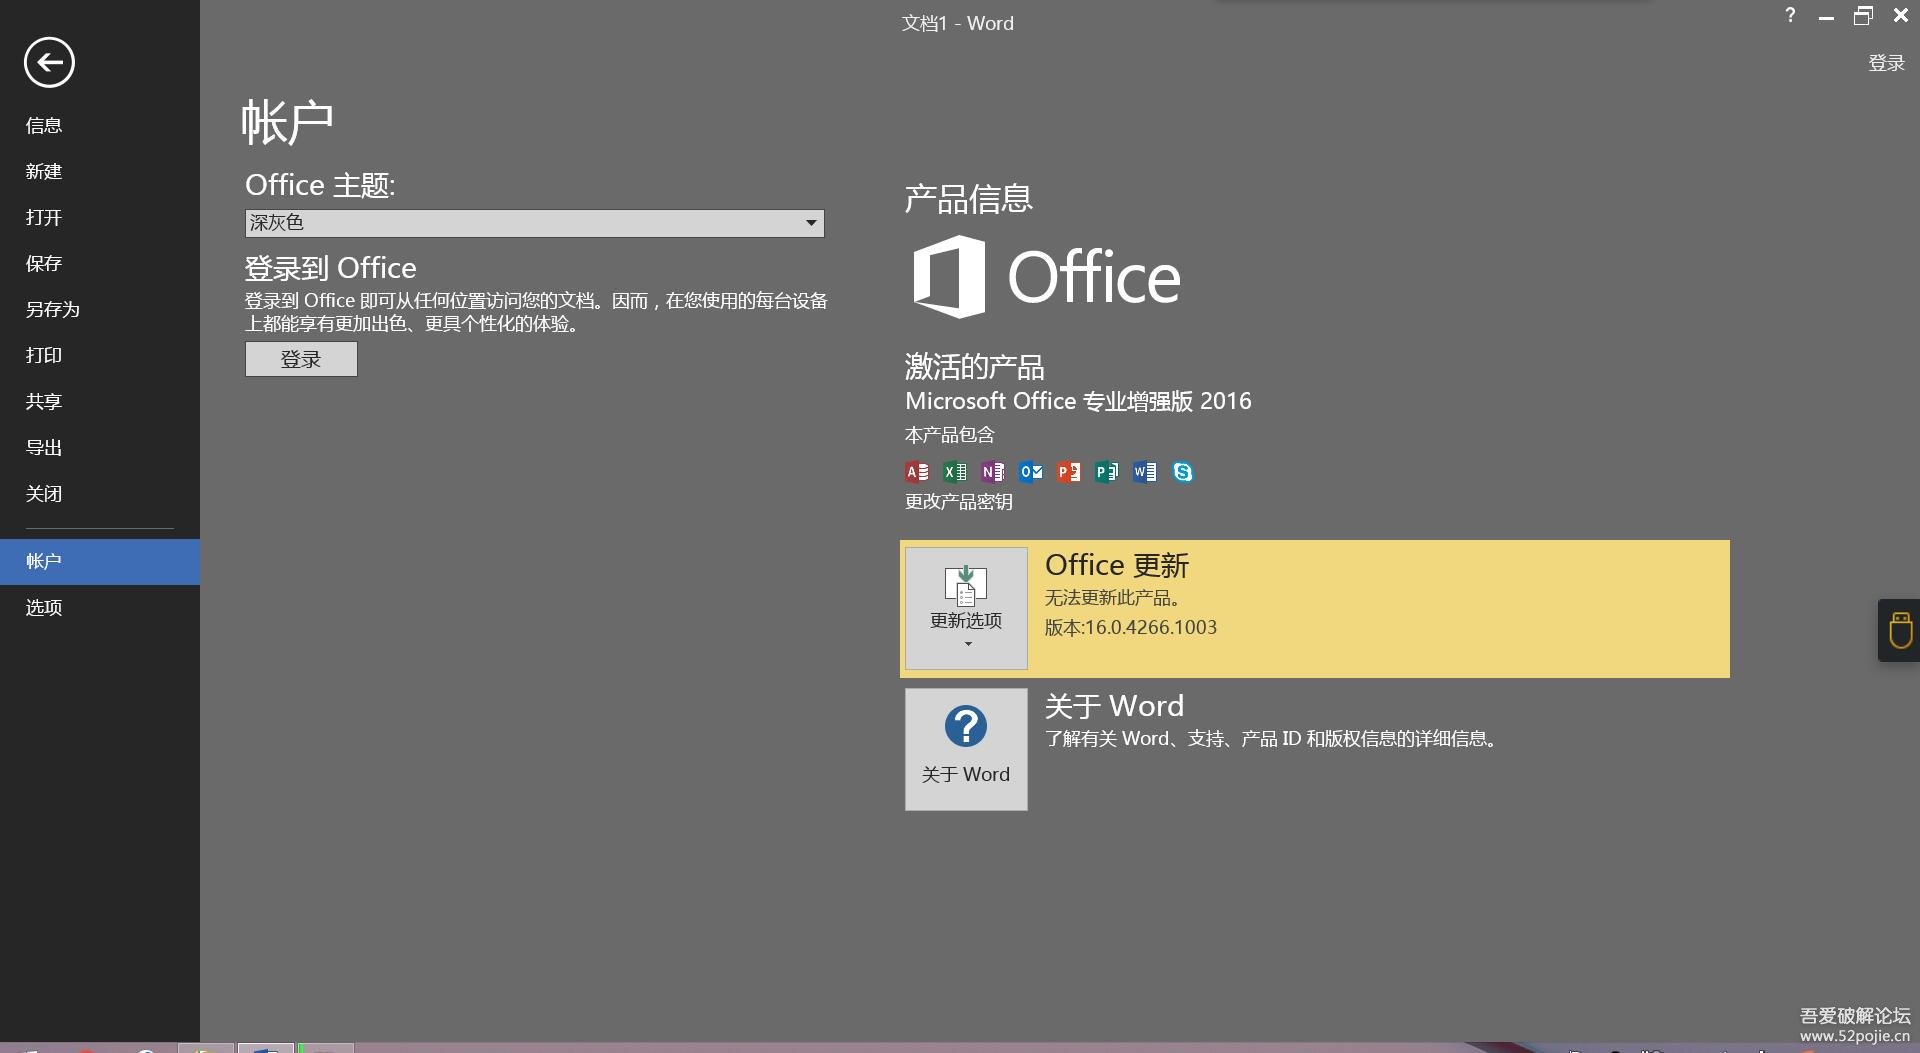Open the 更新选项 update options dropdown button
Screen dimensions: 1920x1053
[x=966, y=608]
